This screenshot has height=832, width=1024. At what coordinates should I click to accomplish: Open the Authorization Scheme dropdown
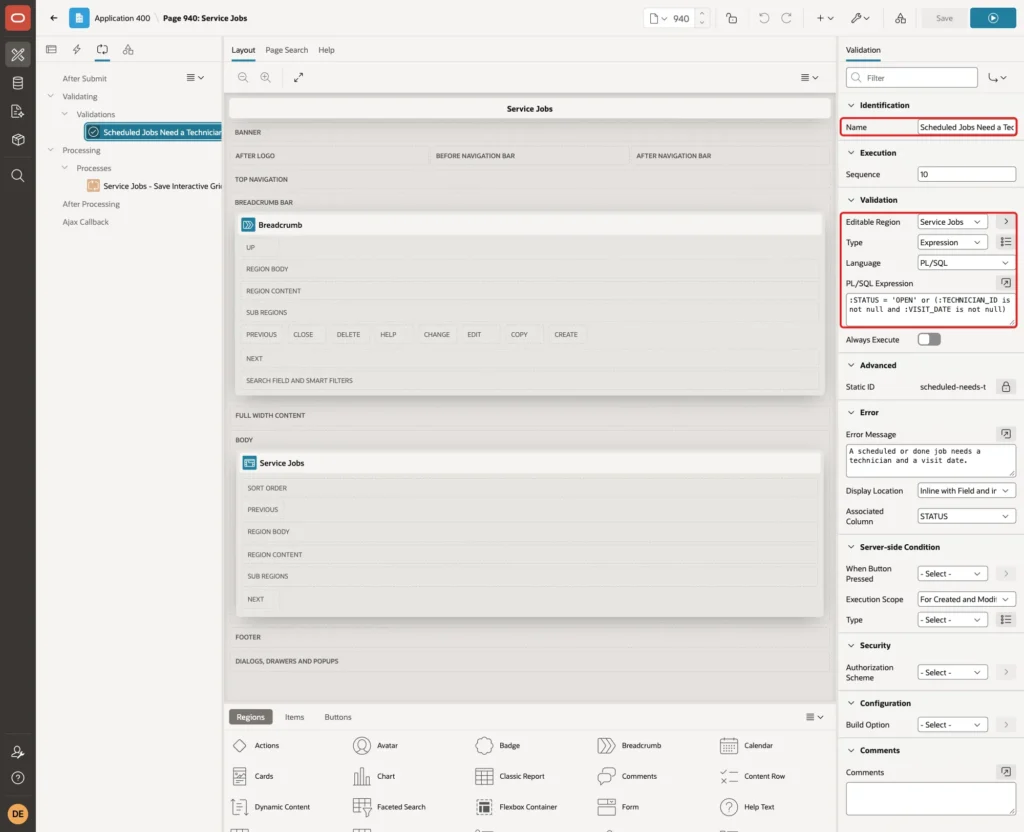pyautogui.click(x=952, y=672)
